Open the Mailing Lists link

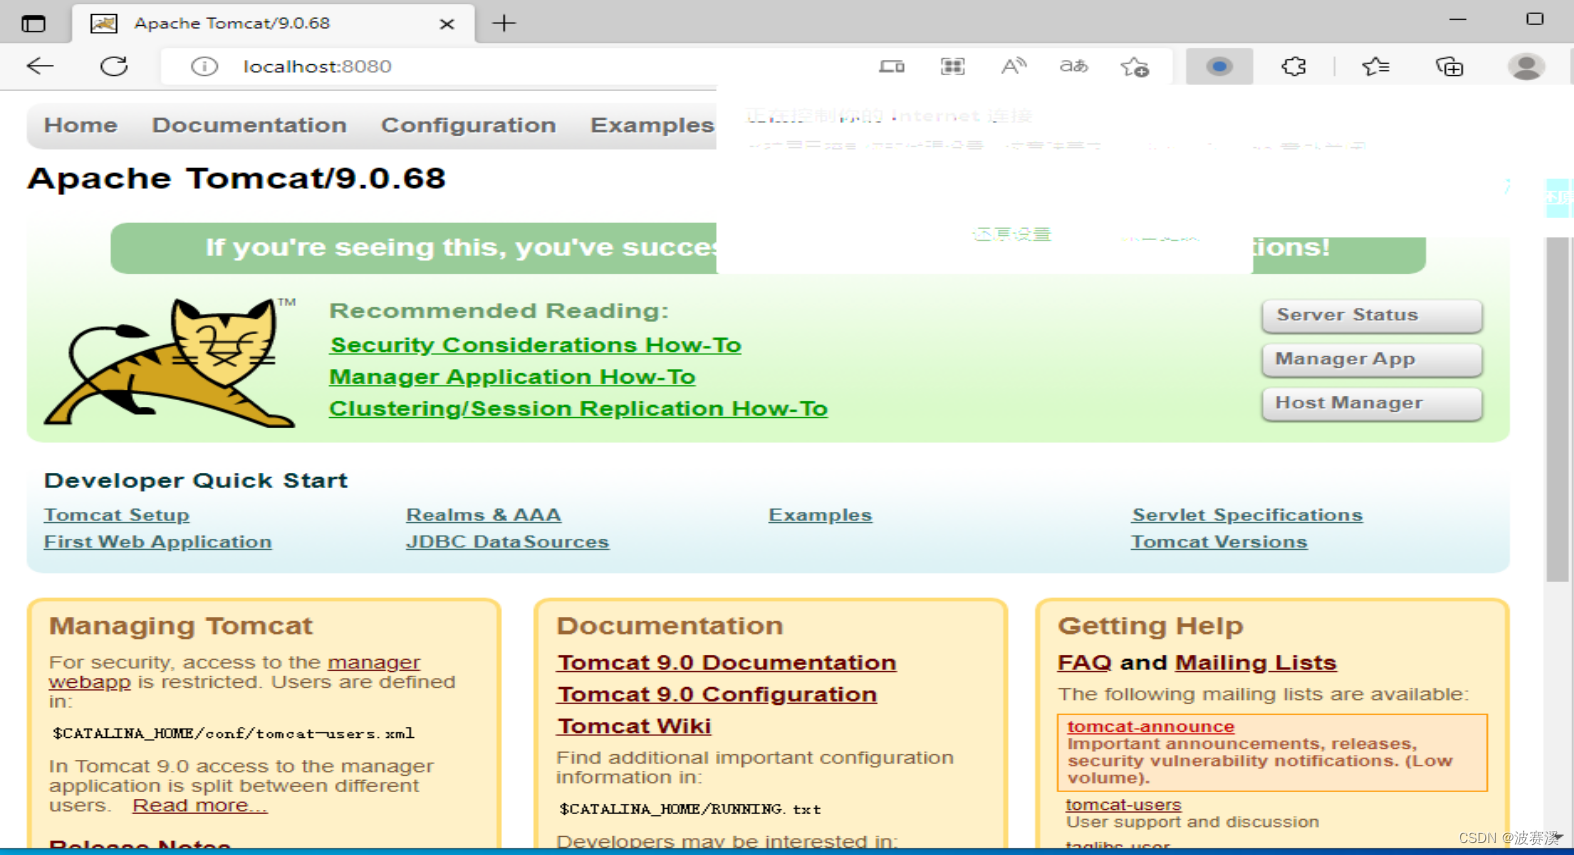pyautogui.click(x=1255, y=663)
